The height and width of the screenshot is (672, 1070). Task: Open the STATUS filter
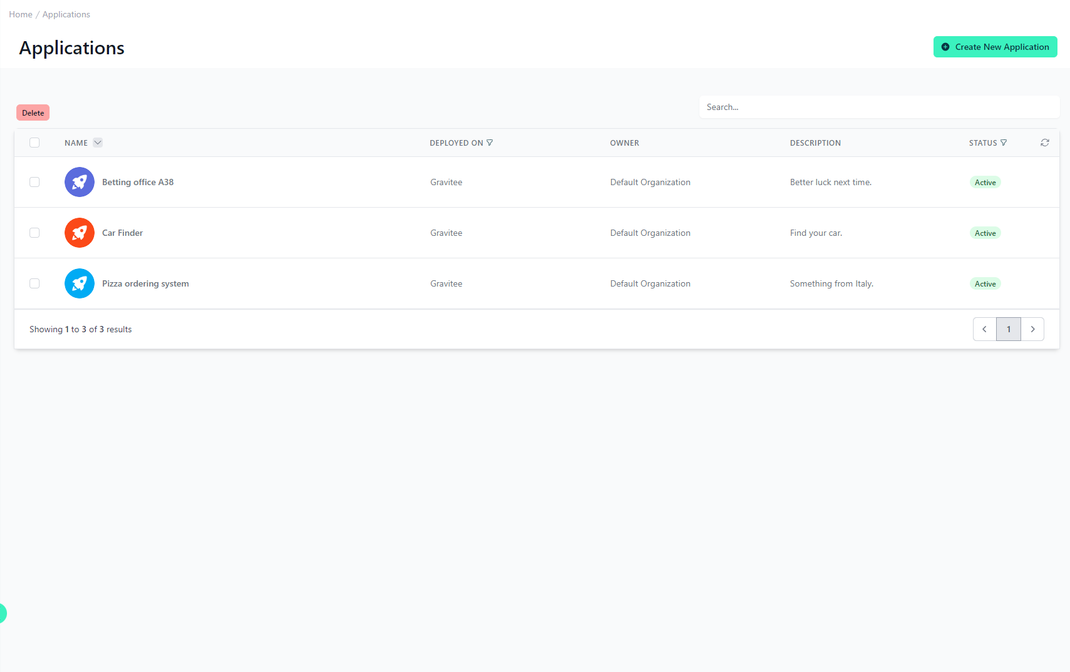[x=1004, y=142]
